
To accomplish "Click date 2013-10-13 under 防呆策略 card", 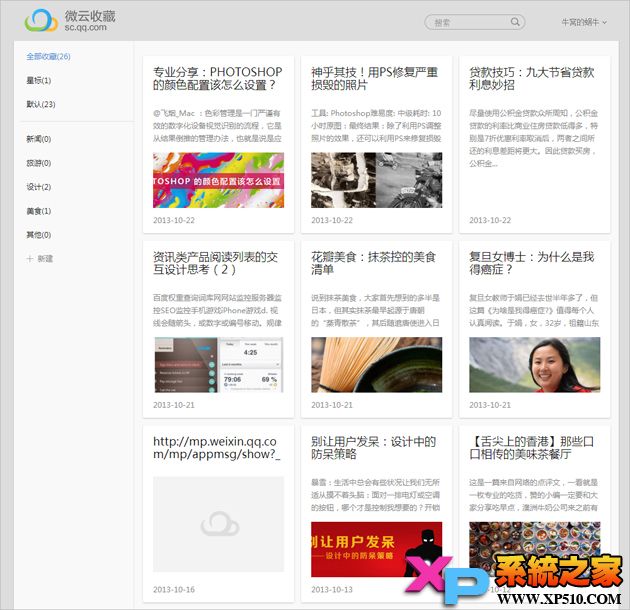I will (332, 590).
